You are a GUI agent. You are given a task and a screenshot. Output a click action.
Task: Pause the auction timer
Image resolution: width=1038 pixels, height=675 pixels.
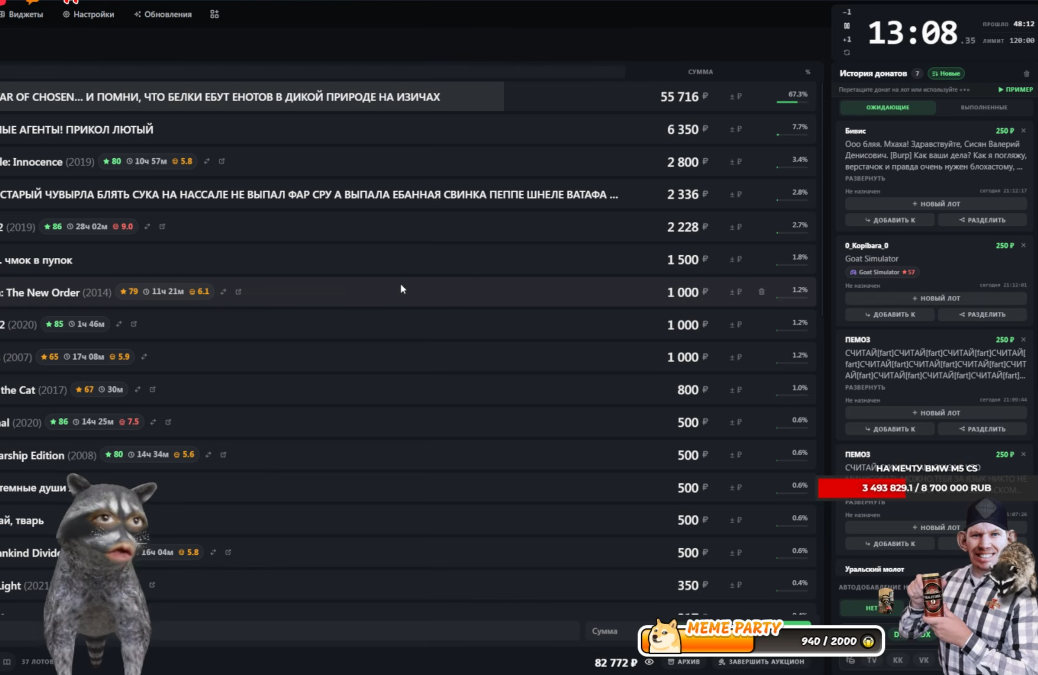click(x=847, y=26)
